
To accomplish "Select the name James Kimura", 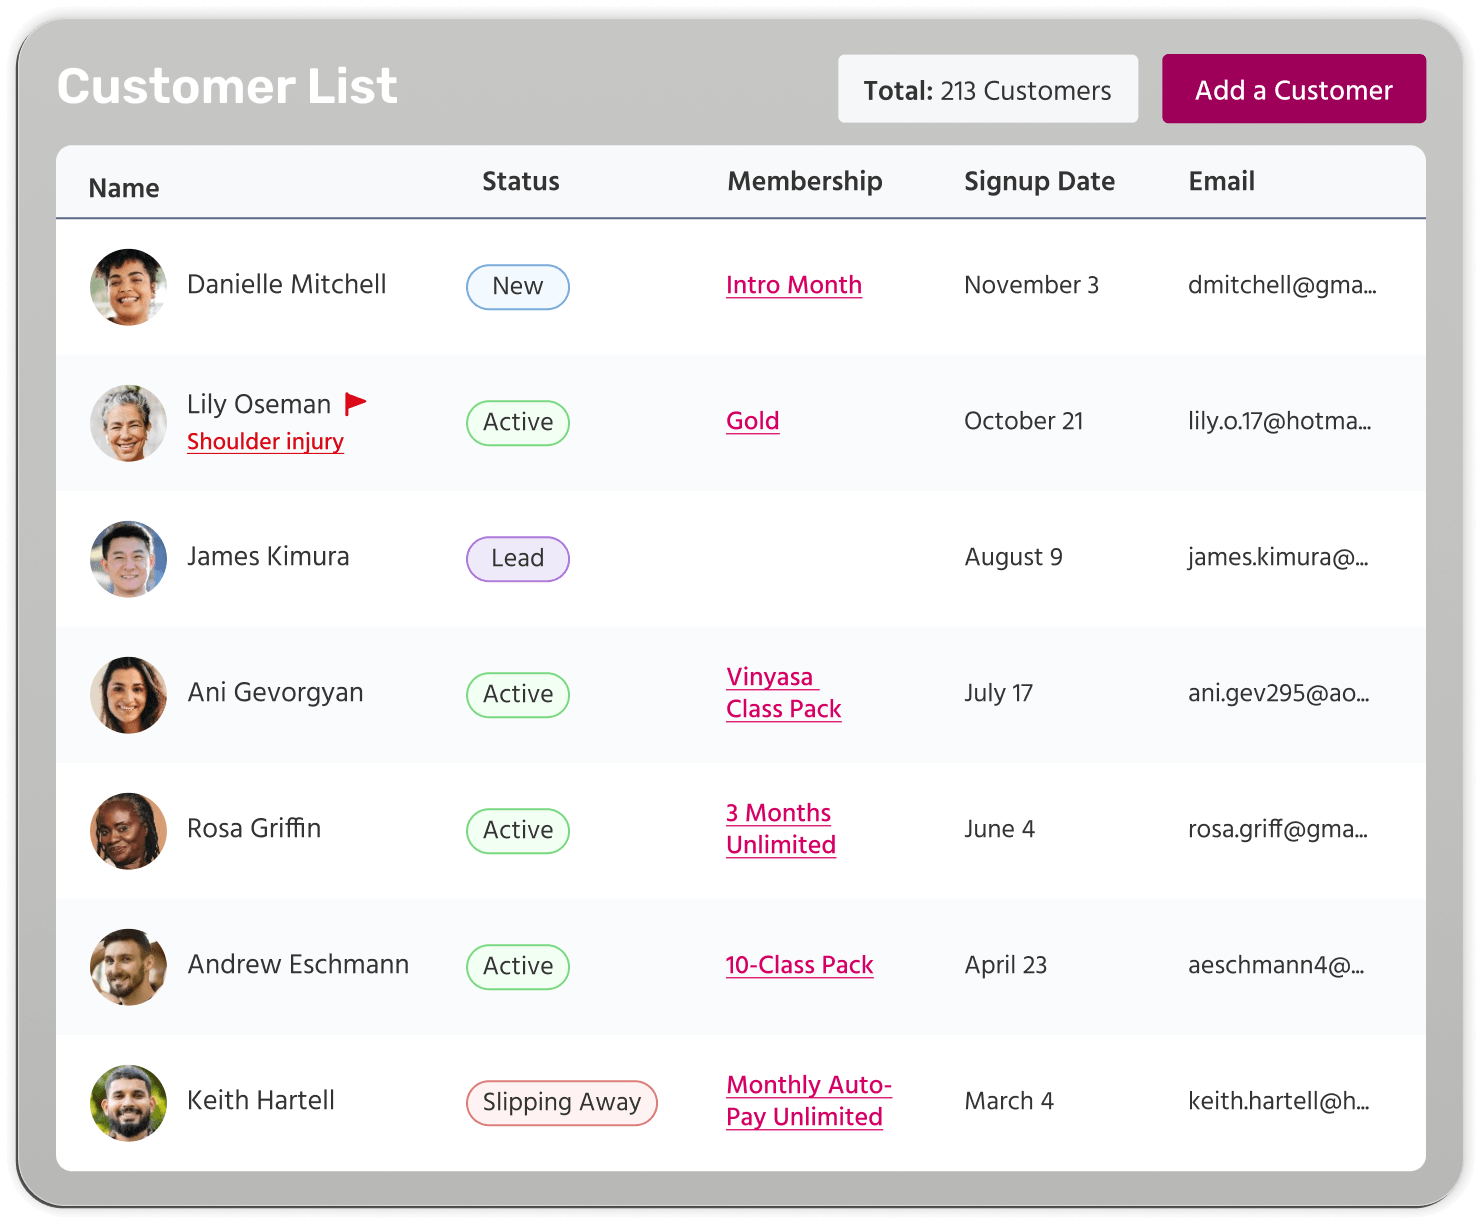I will point(268,557).
